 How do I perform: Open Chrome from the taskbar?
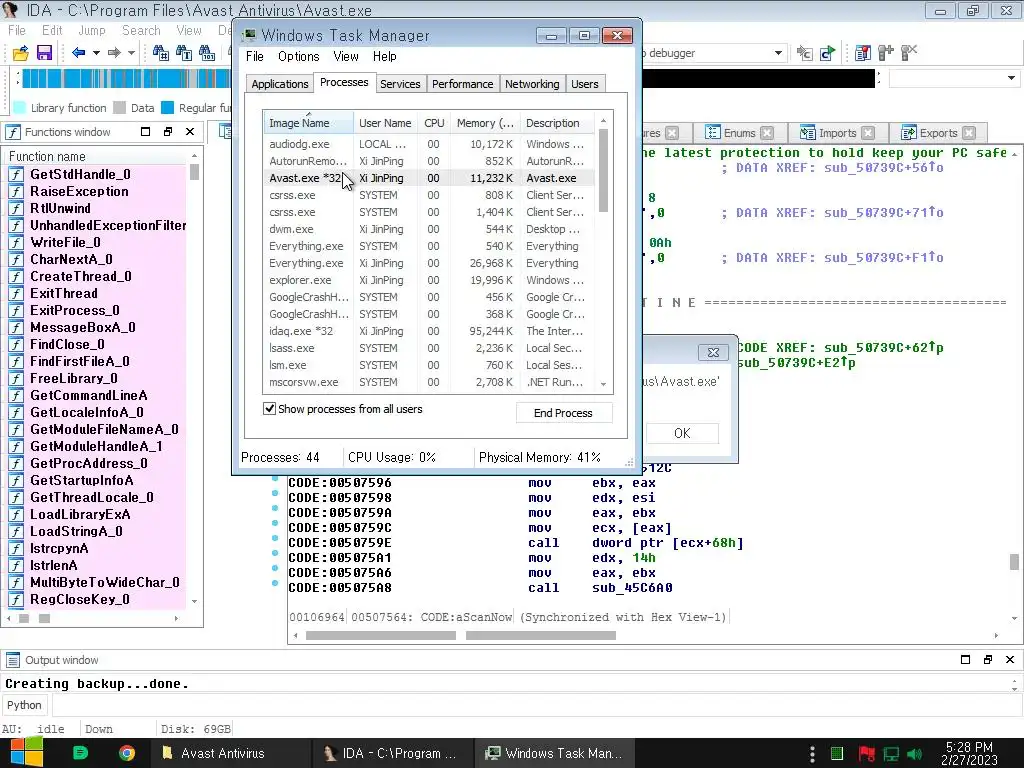coord(127,753)
